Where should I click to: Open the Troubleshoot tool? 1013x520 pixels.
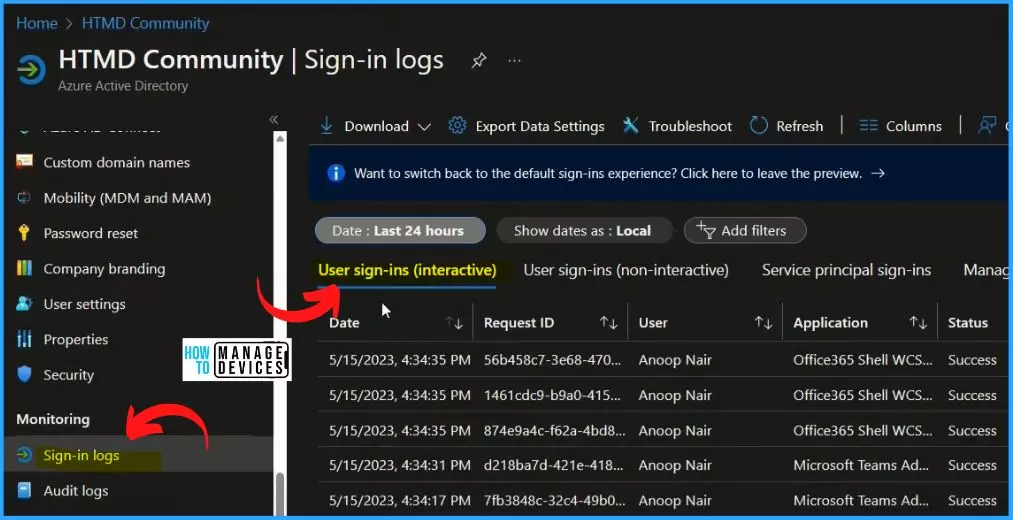(690, 126)
